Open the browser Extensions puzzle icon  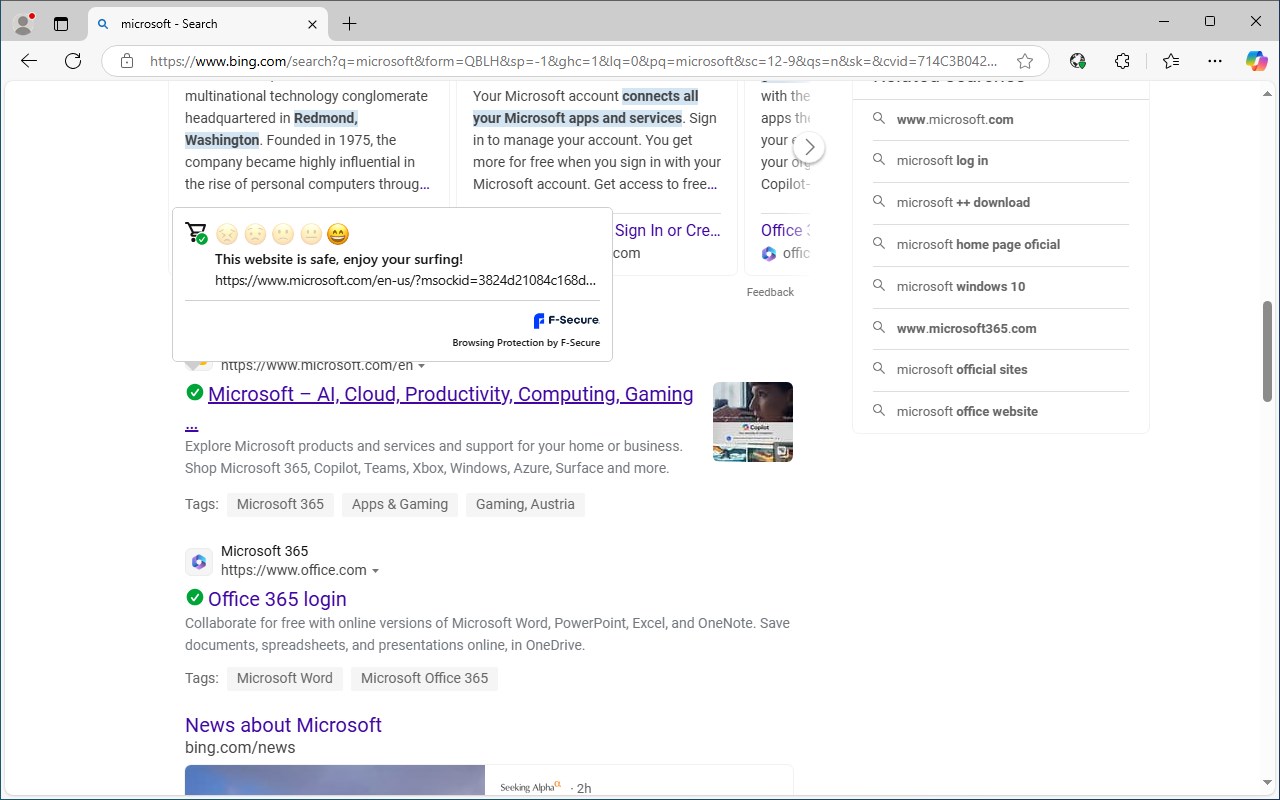tap(1122, 61)
